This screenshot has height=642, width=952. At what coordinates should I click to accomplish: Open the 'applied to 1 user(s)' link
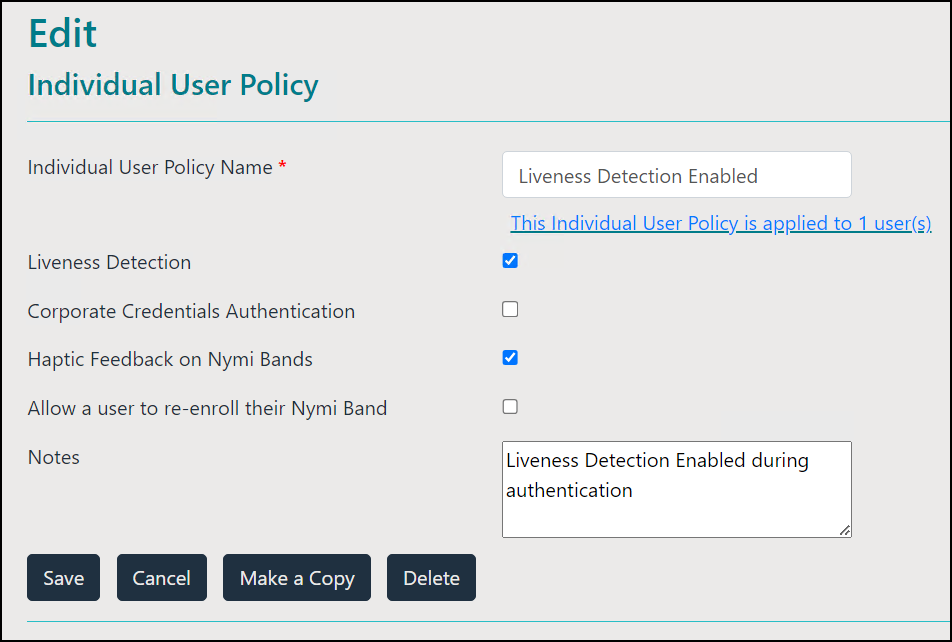pos(721,224)
